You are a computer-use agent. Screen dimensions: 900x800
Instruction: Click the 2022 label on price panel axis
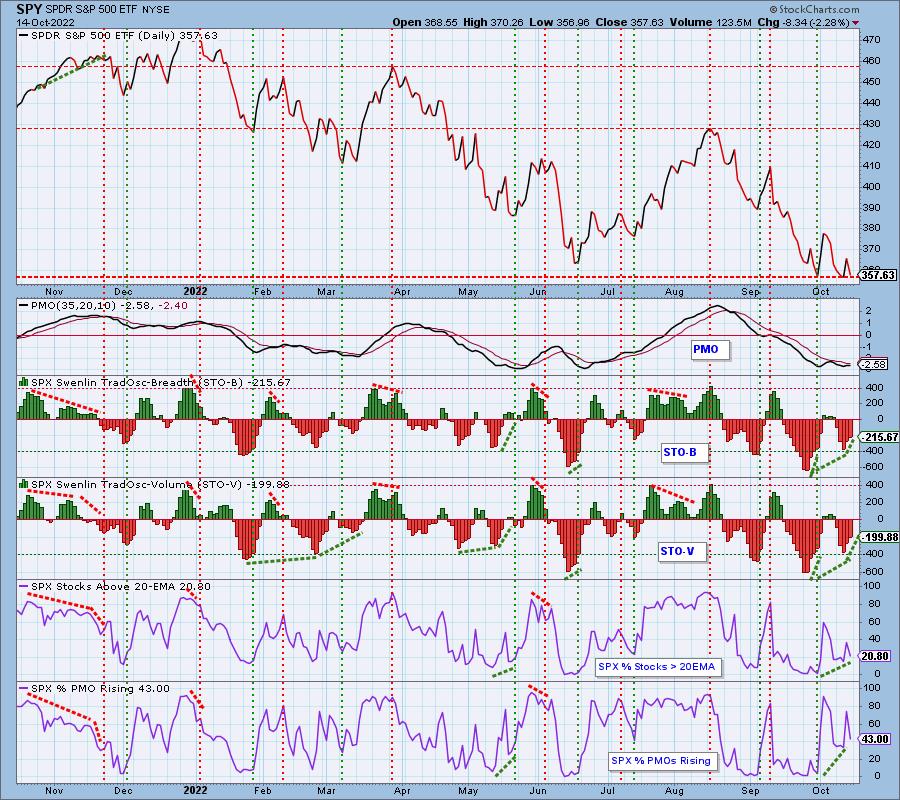(195, 292)
